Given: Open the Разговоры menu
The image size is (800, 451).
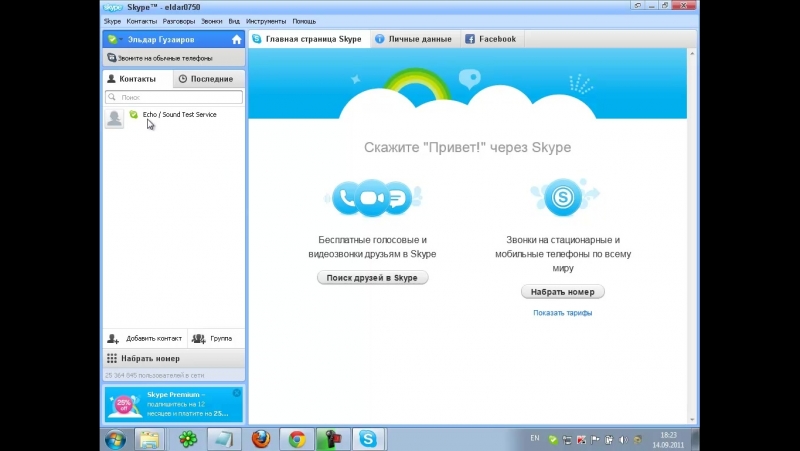Looking at the screenshot, I should click(179, 21).
